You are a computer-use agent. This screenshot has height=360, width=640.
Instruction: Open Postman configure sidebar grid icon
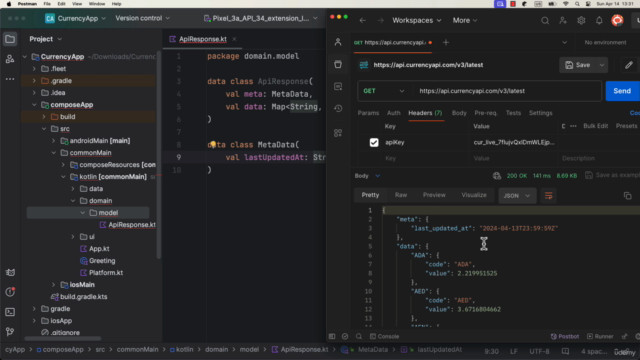click(x=338, y=133)
